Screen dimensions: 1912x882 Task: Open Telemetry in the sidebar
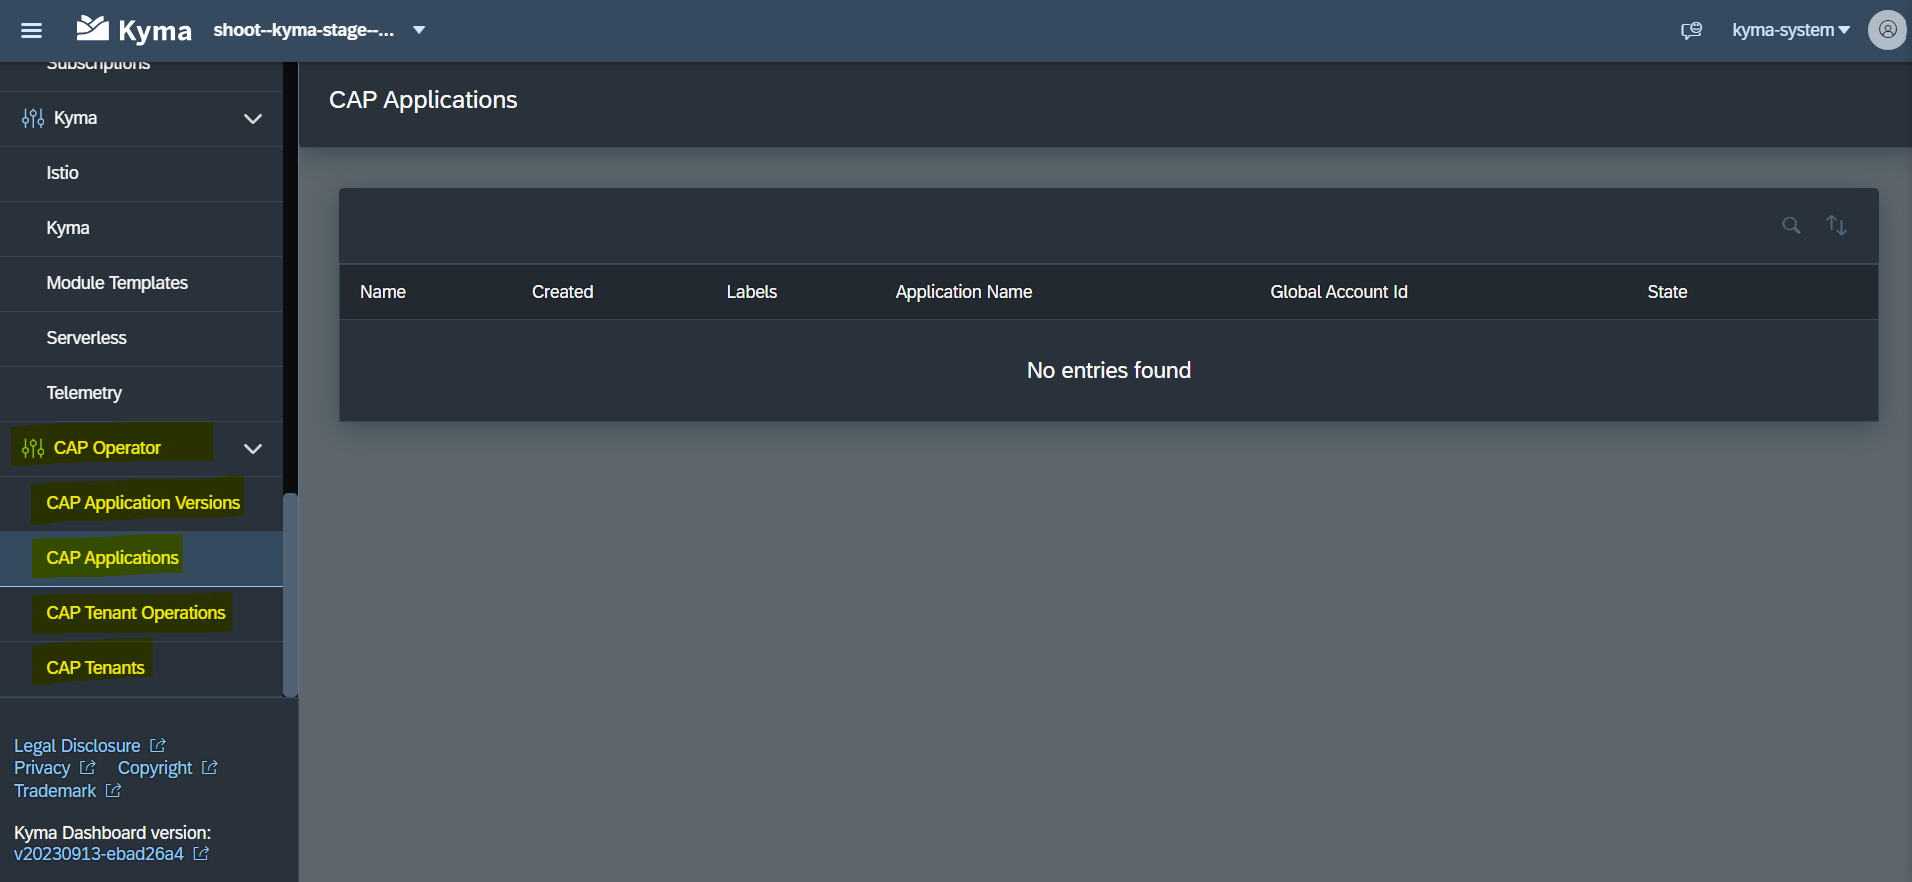coord(141,393)
